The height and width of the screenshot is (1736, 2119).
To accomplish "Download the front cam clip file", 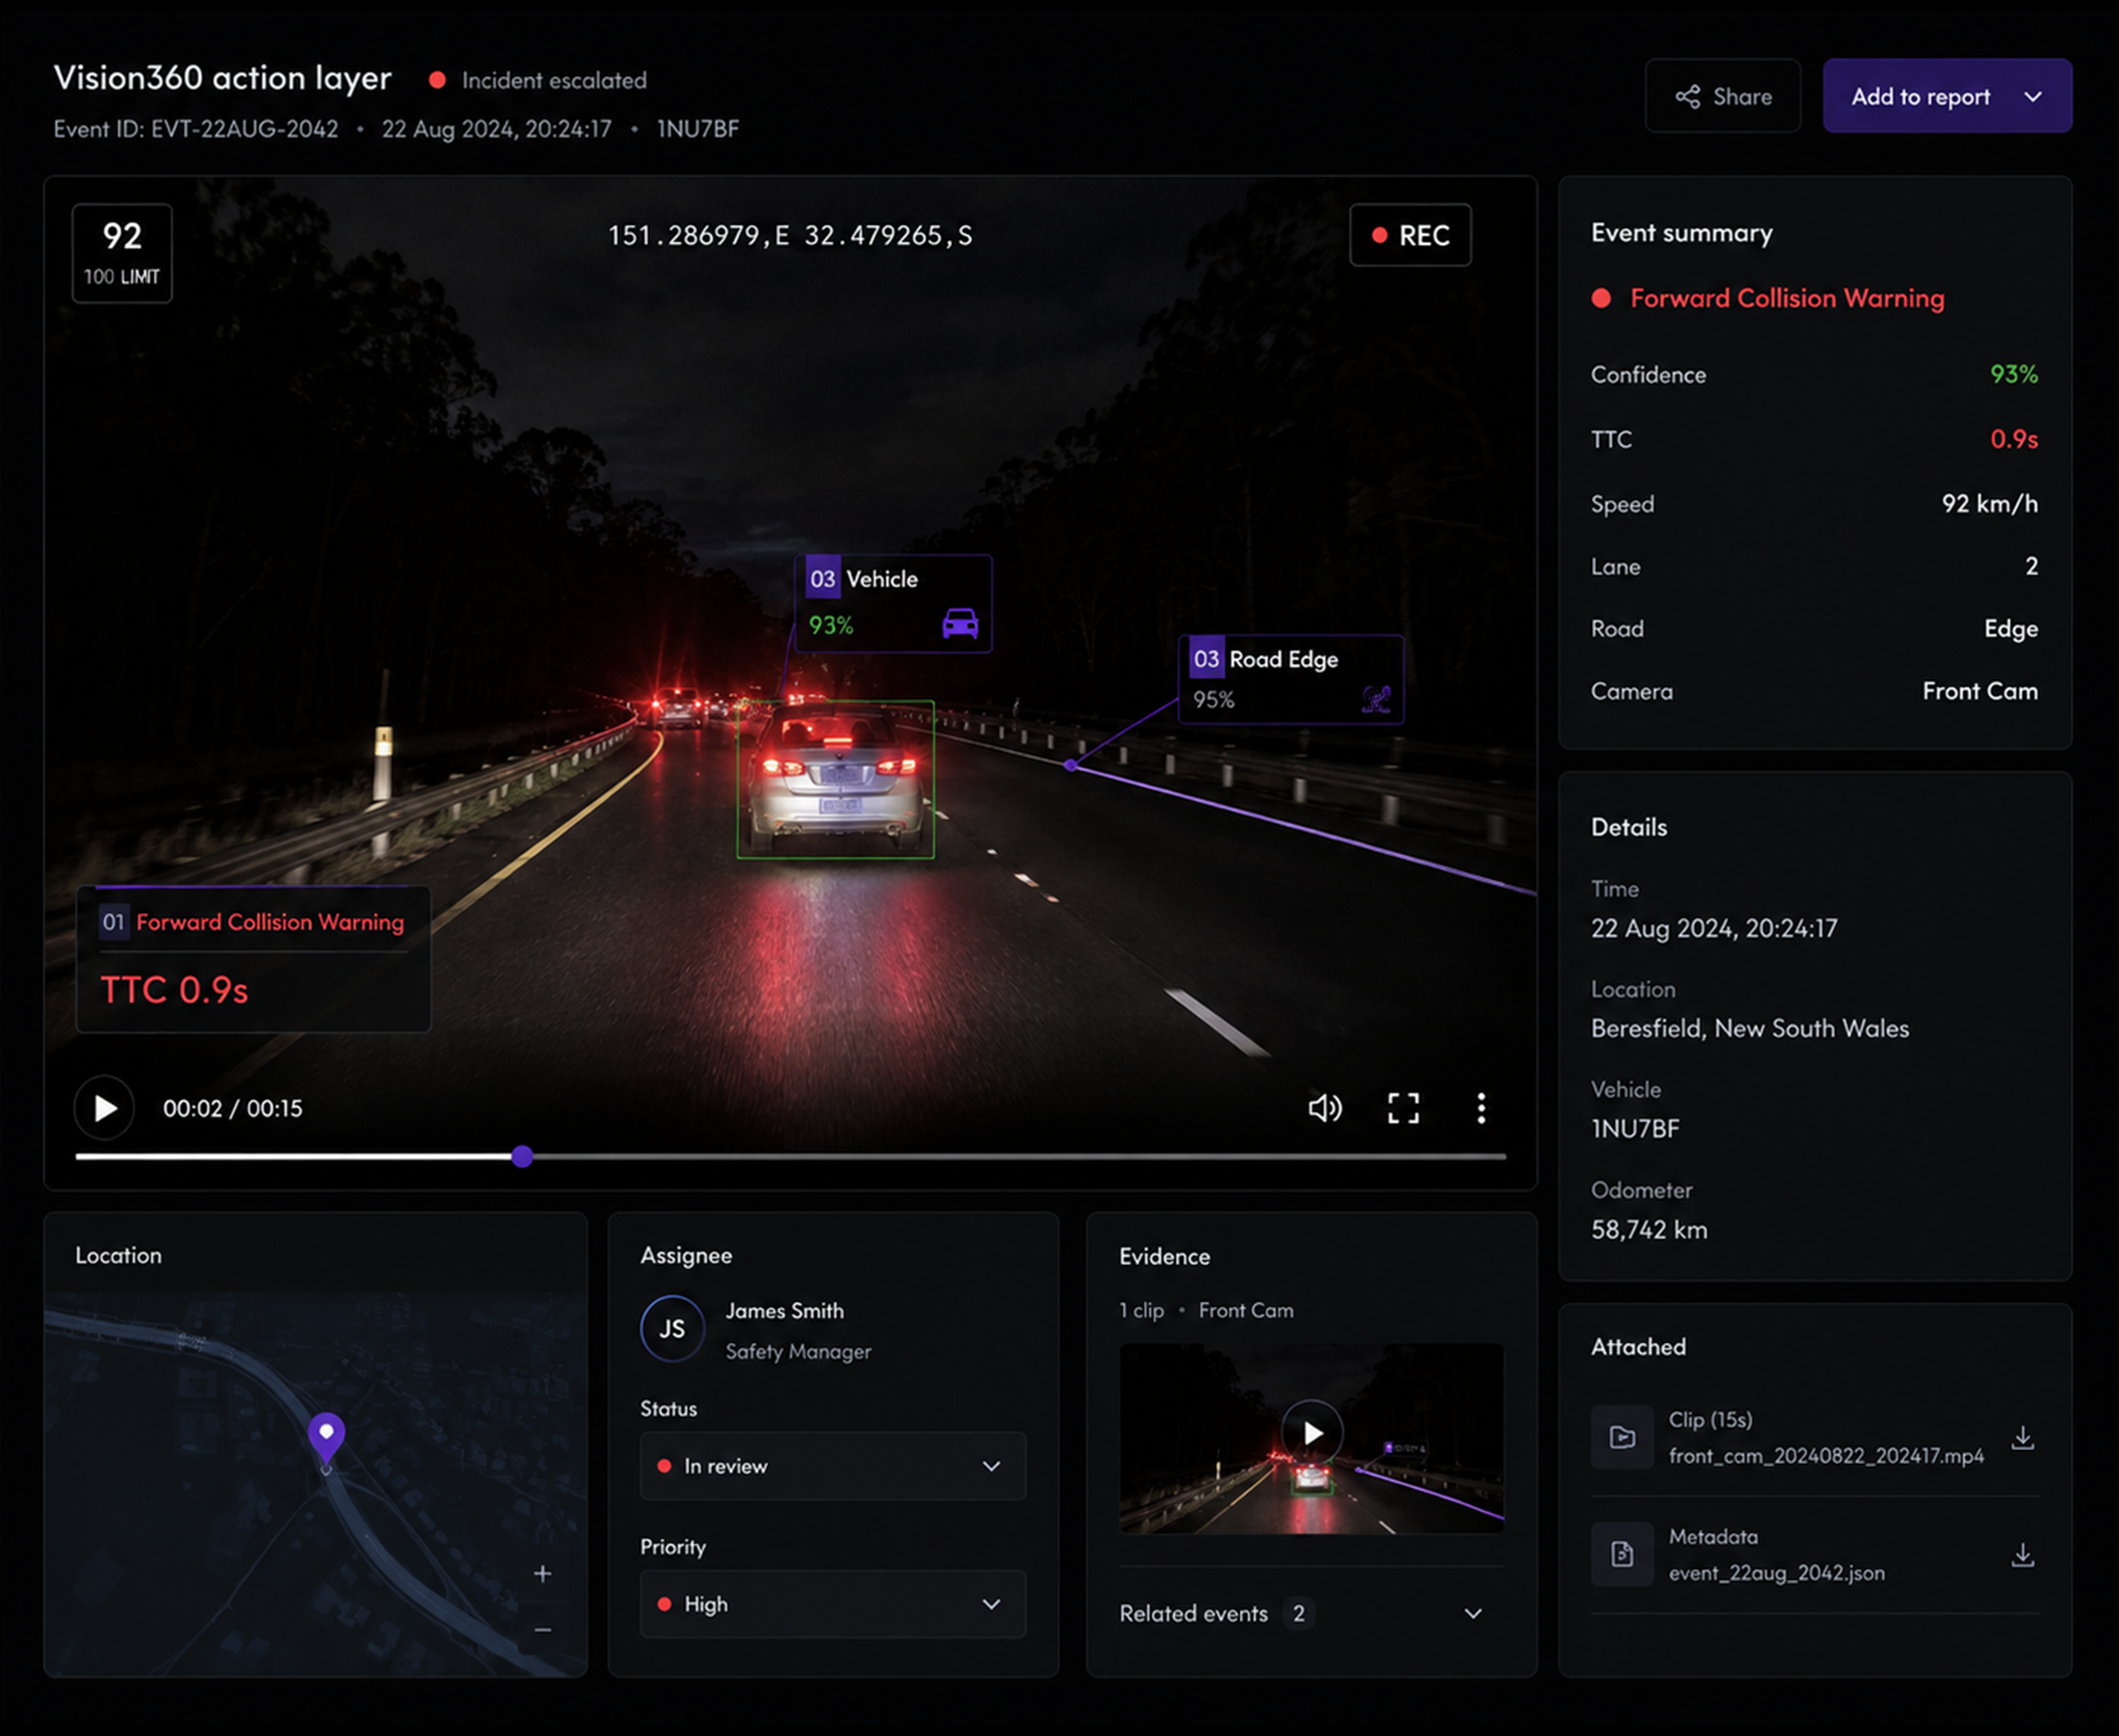I will coord(2022,1438).
